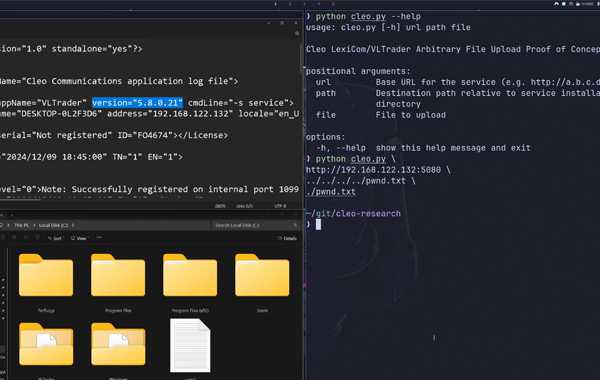Click the terminal cursor at the prompt
Image resolution: width=600 pixels, height=380 pixels.
318,225
